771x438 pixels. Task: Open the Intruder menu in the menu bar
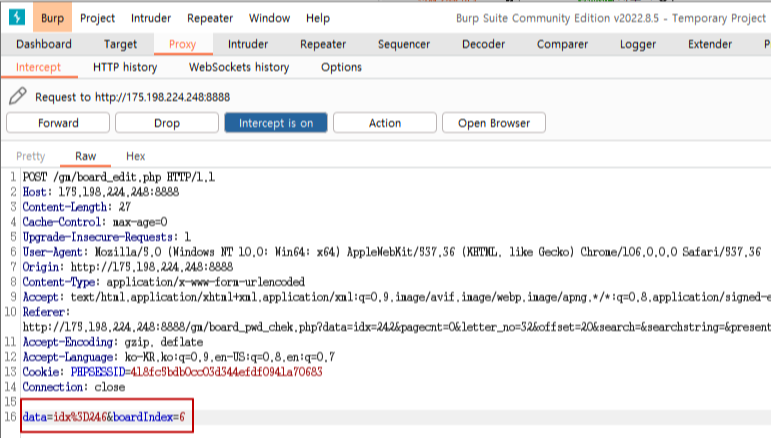[150, 18]
